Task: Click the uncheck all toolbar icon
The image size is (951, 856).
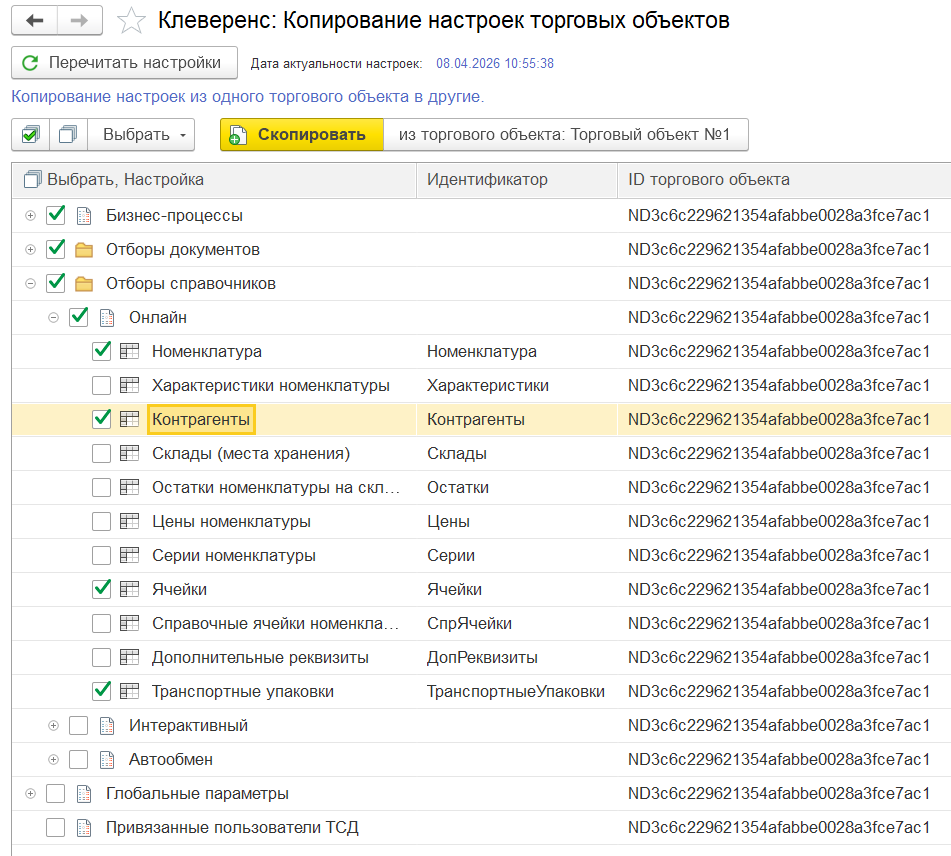Action: pos(68,134)
